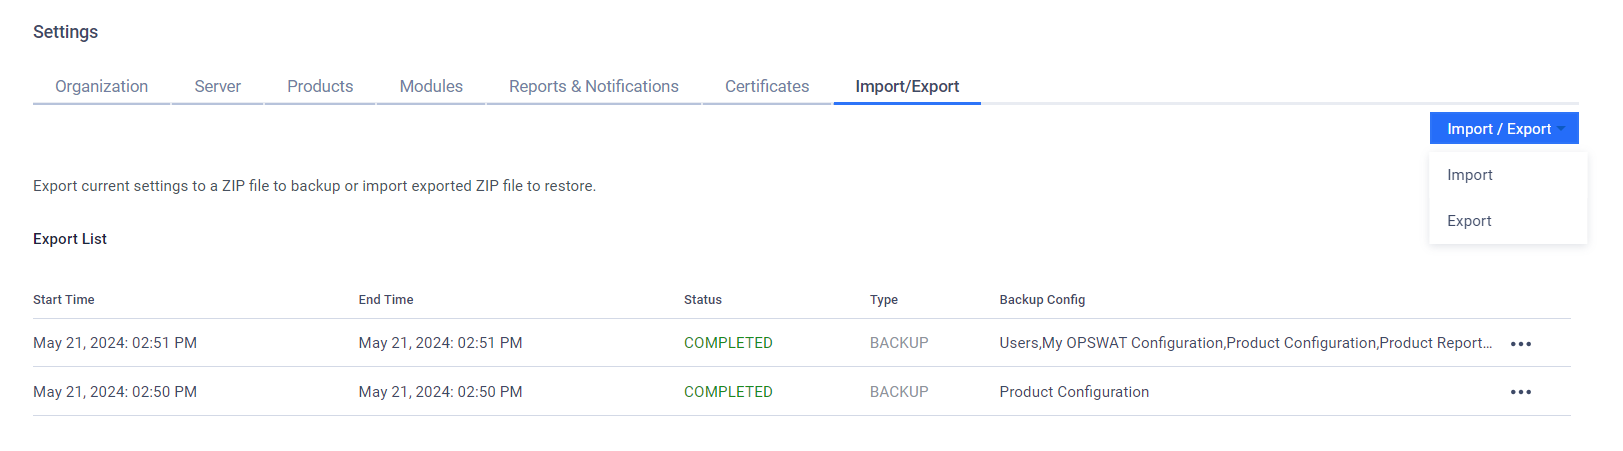Go to the Modules tab
Screen dimensions: 1623x451
[431, 86]
